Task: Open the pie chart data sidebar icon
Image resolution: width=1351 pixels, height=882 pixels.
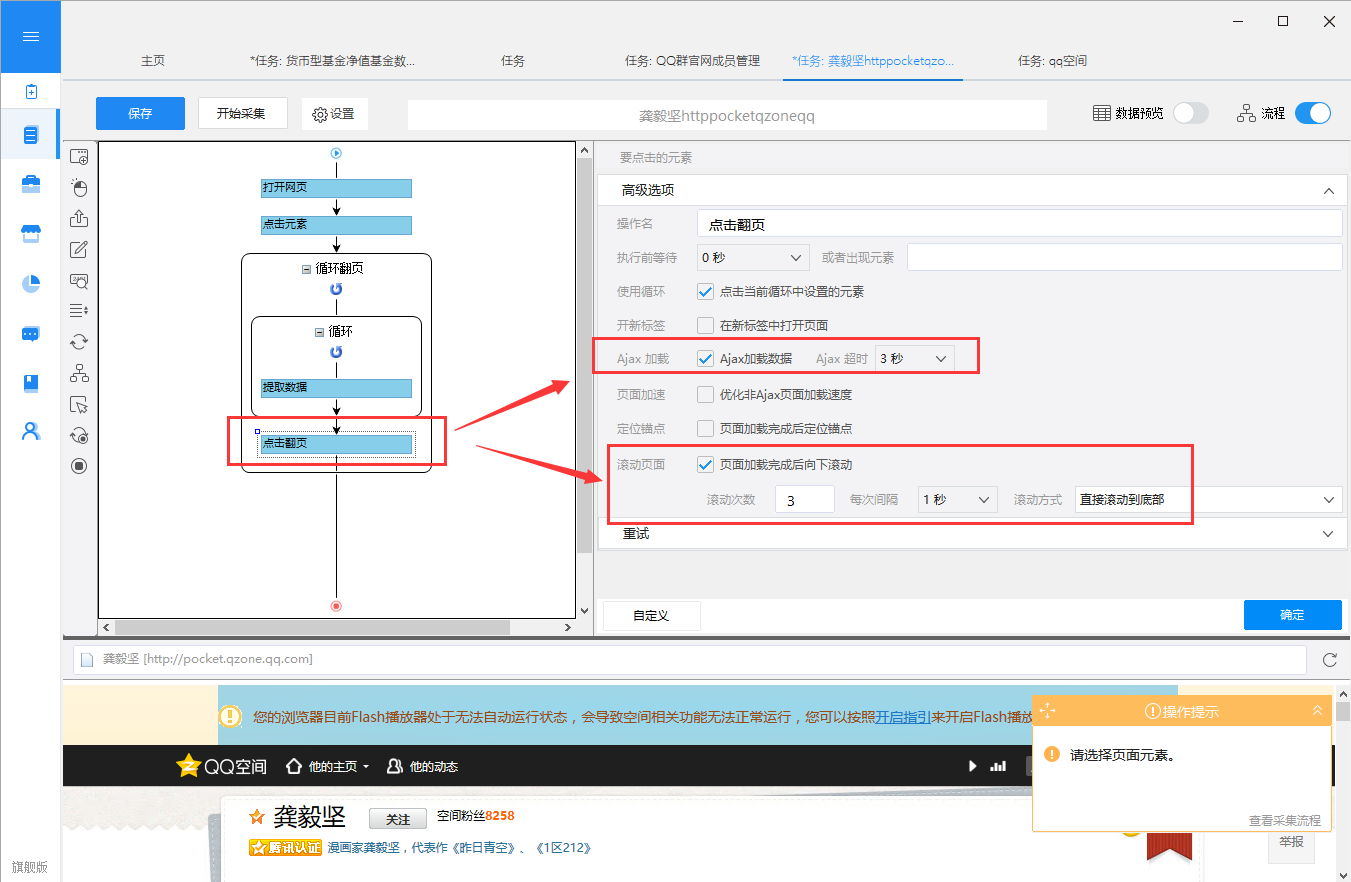Action: [x=30, y=284]
